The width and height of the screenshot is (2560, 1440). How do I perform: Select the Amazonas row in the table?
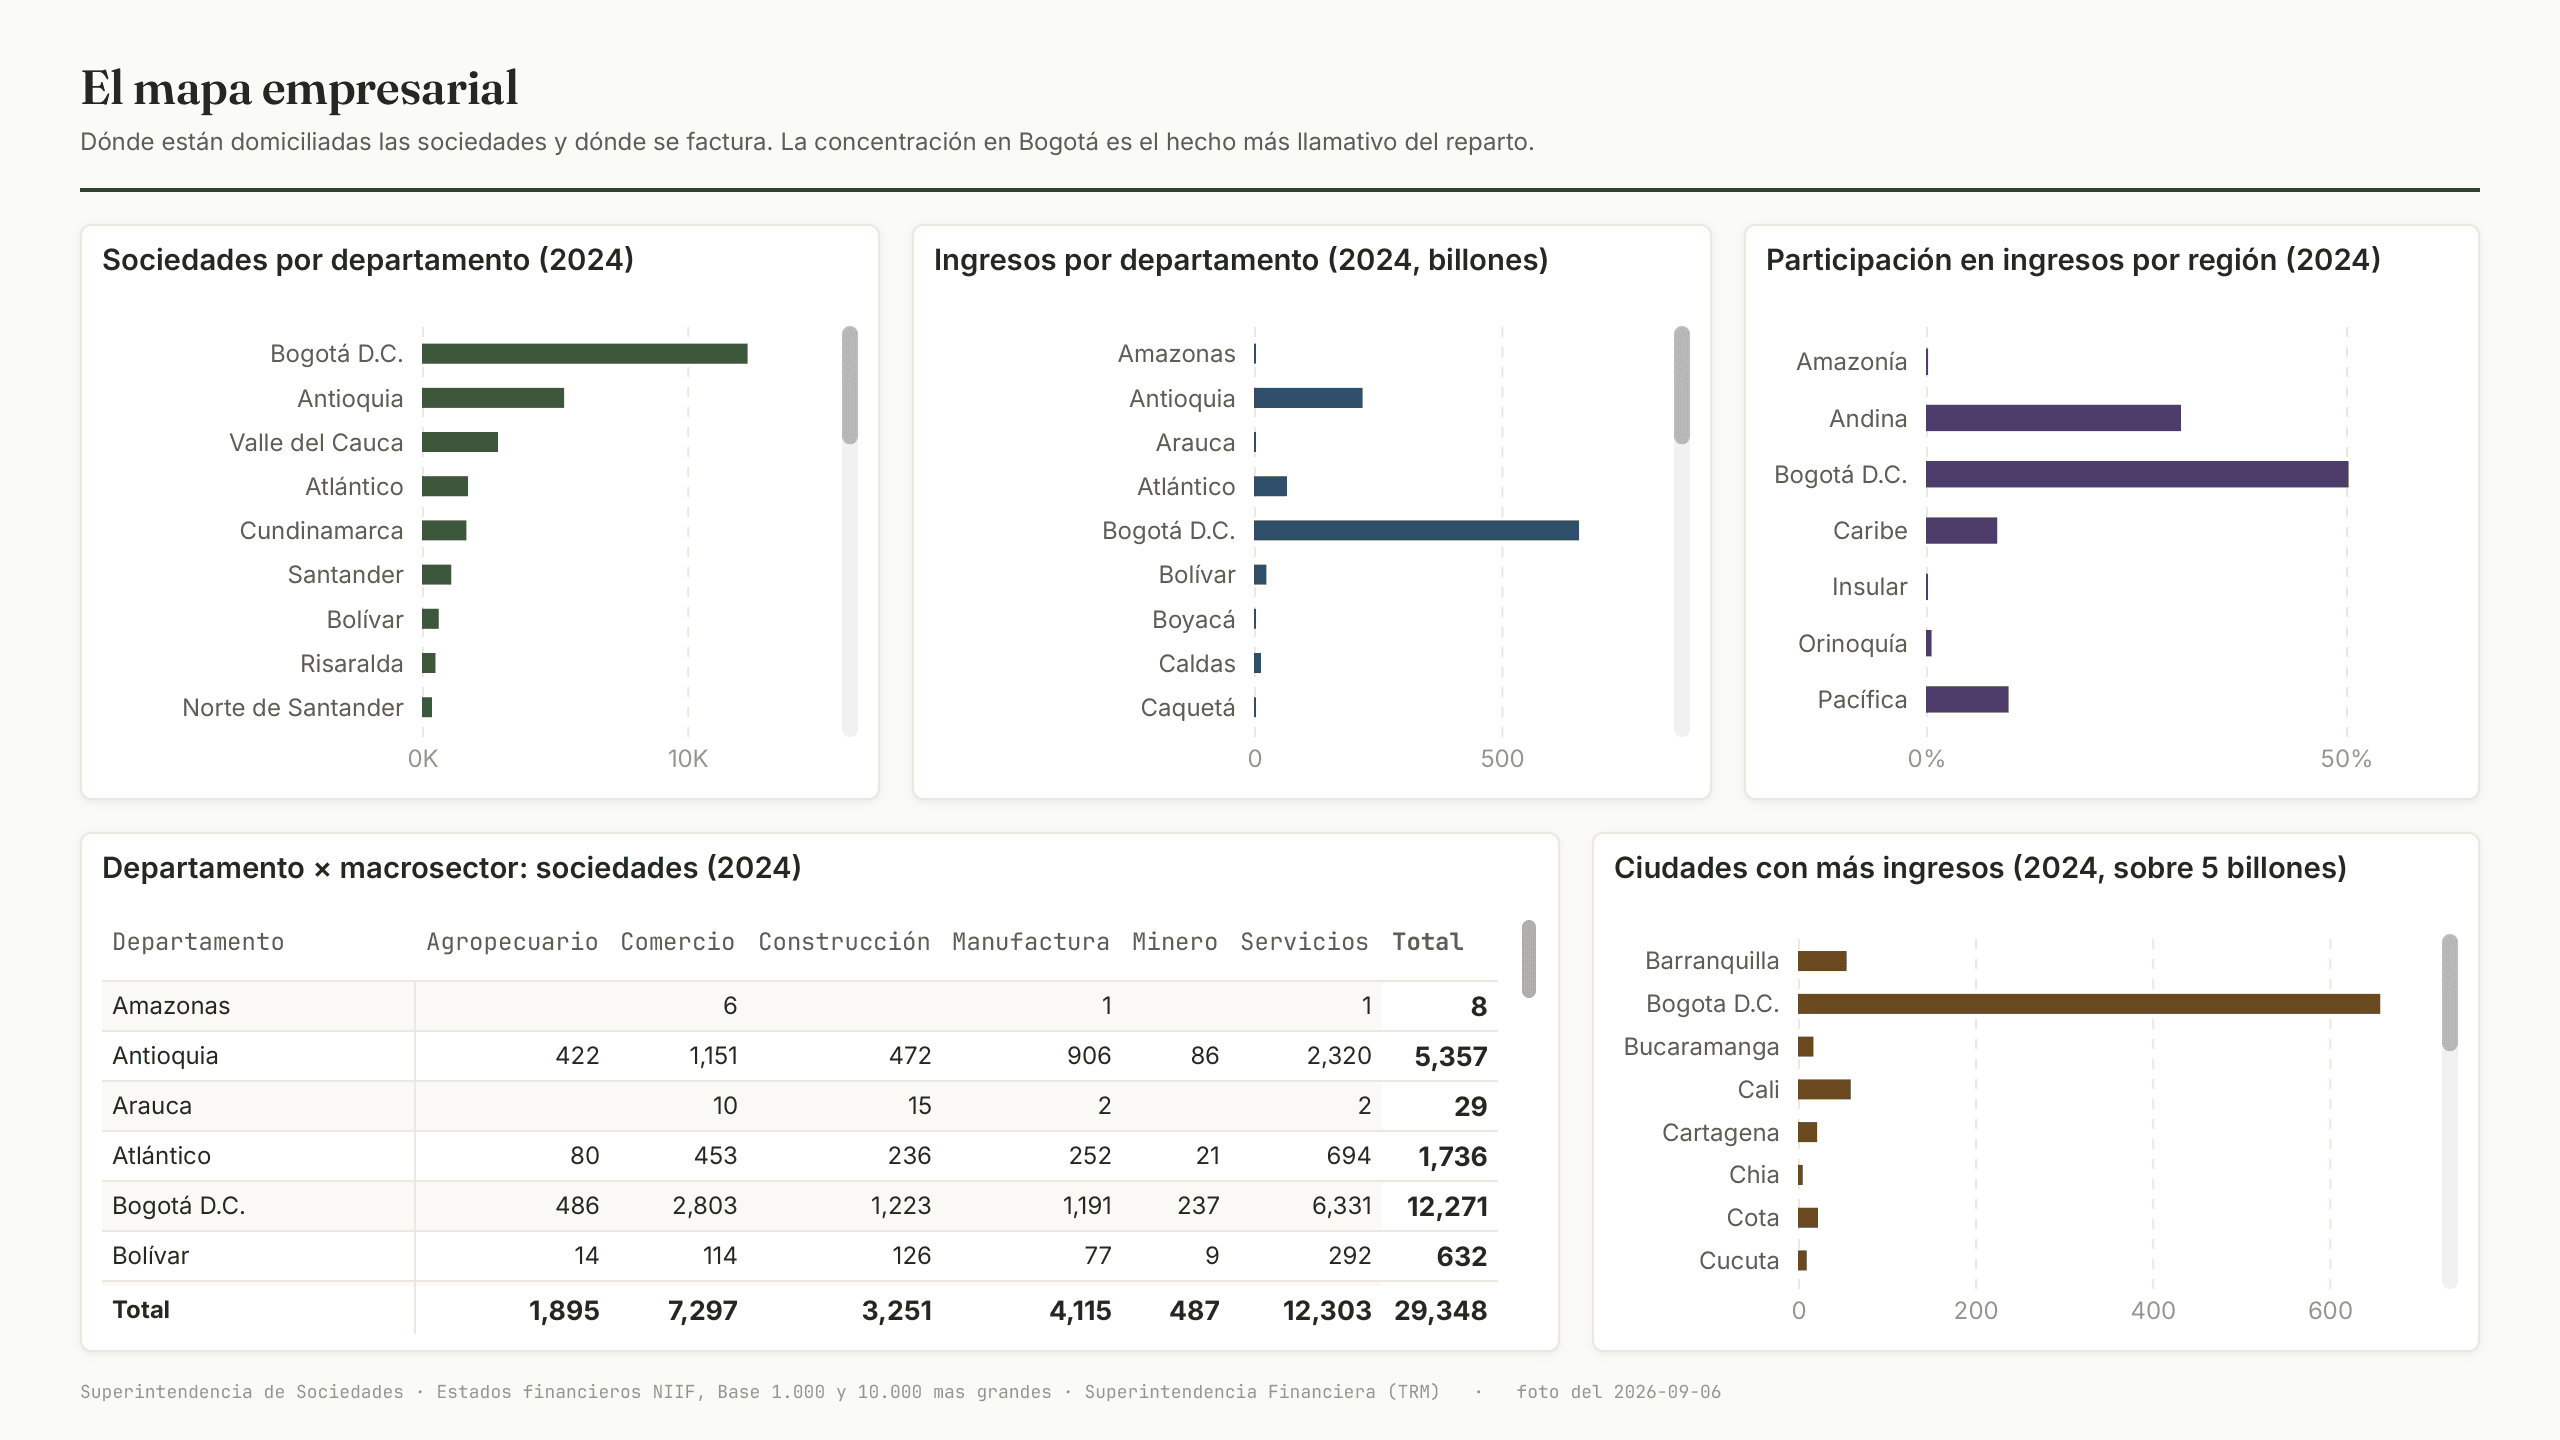pyautogui.click(x=800, y=1006)
